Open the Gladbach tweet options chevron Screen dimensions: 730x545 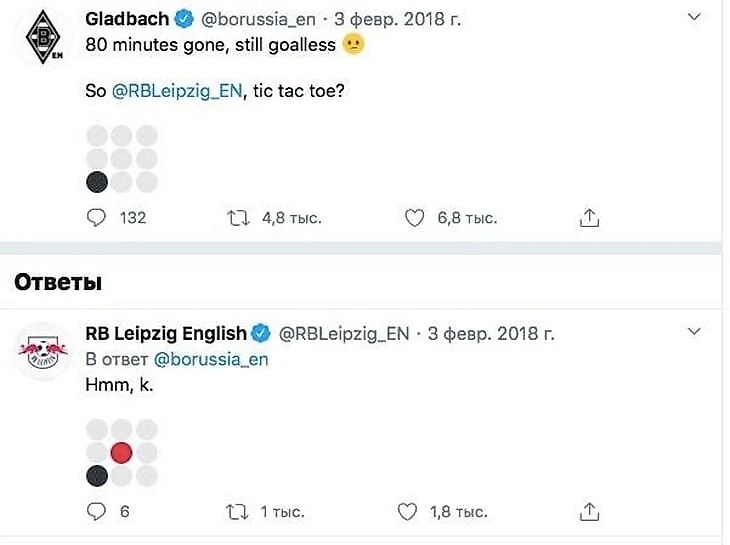pos(696,18)
